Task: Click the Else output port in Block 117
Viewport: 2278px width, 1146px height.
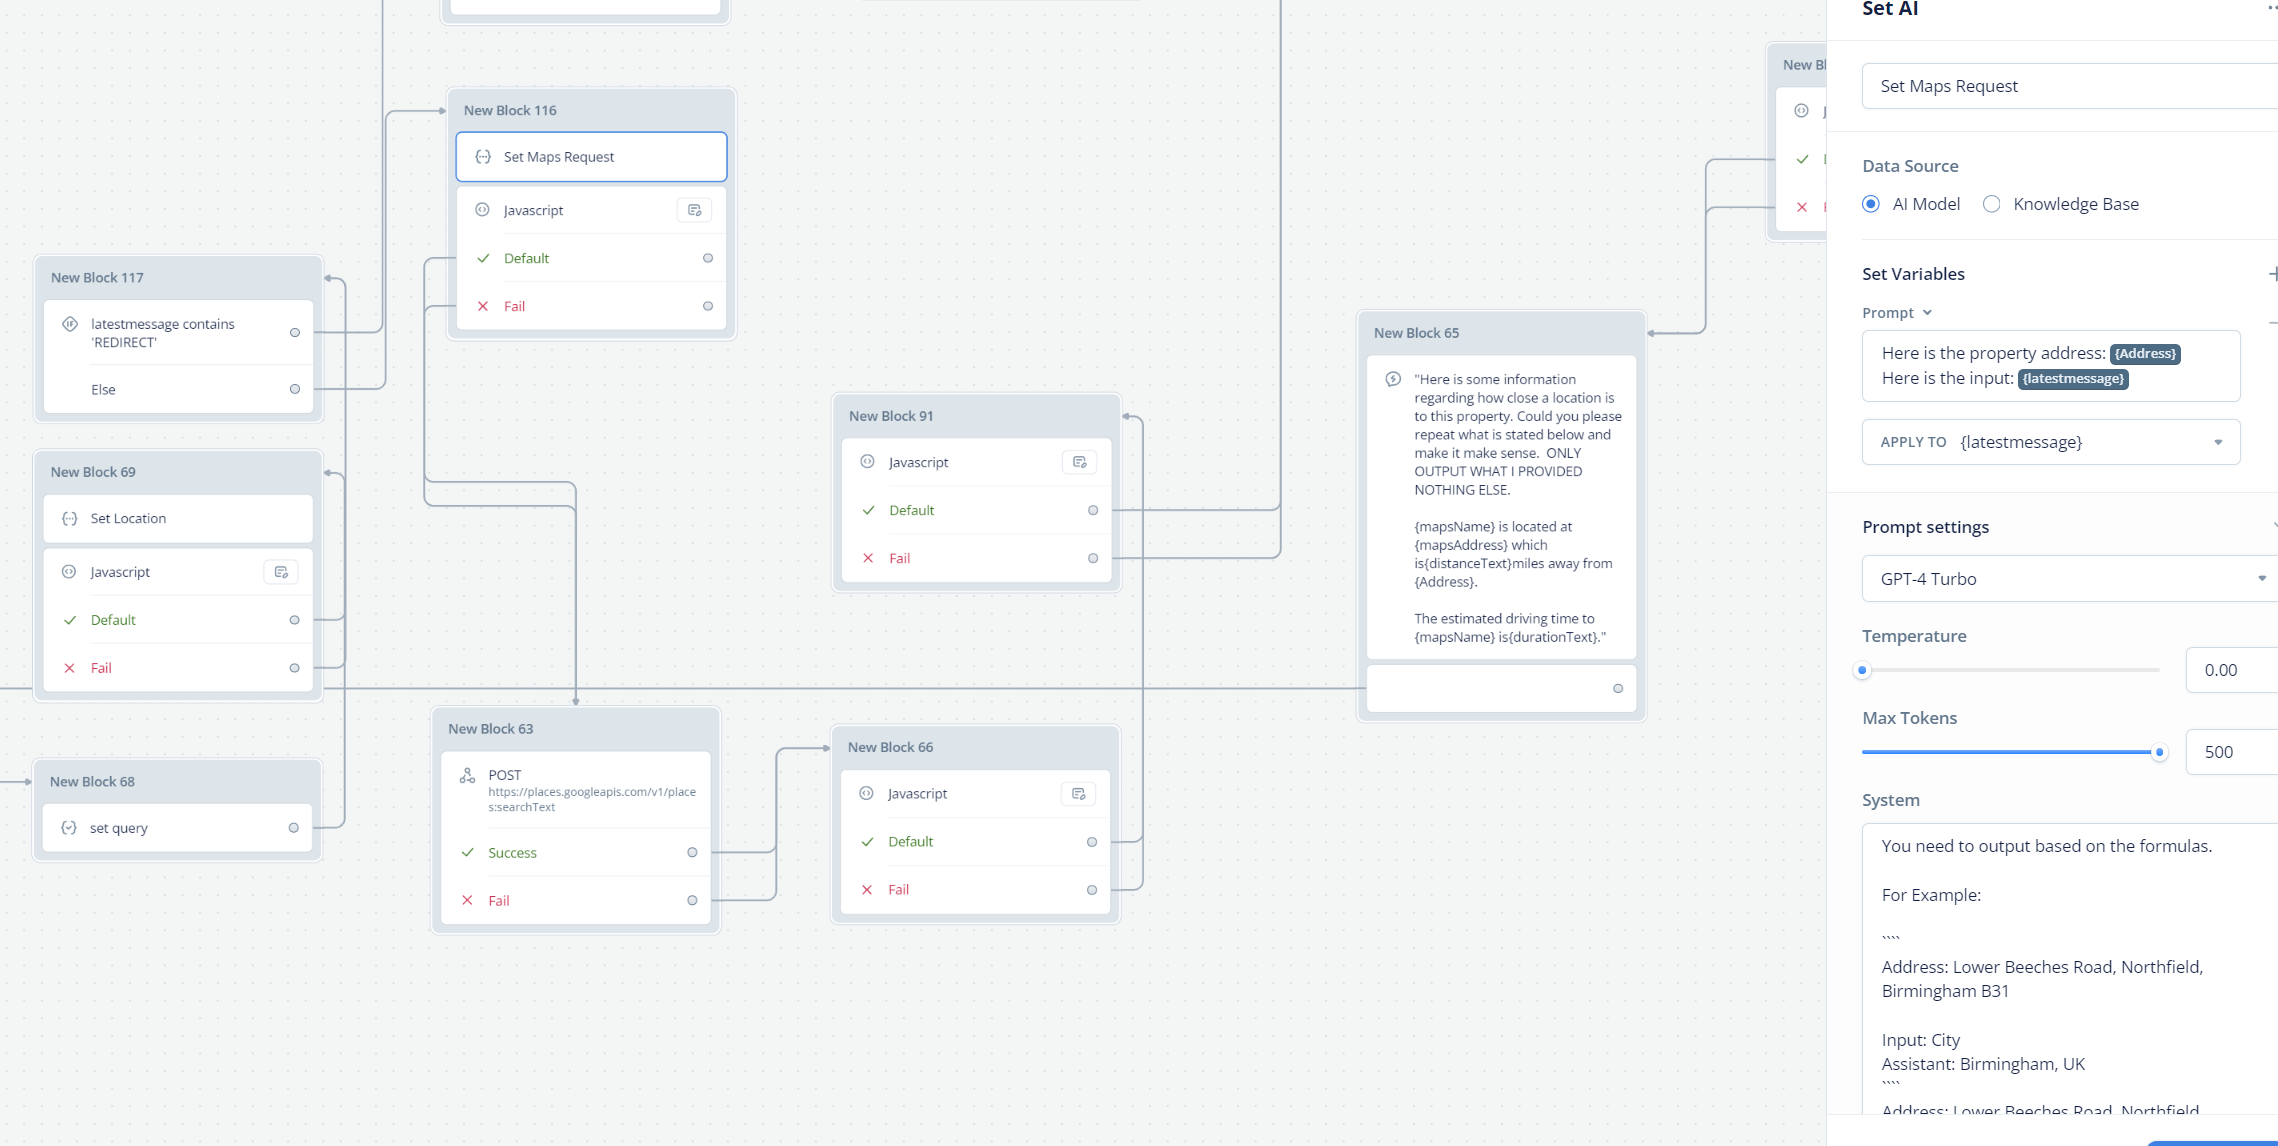Action: tap(295, 389)
